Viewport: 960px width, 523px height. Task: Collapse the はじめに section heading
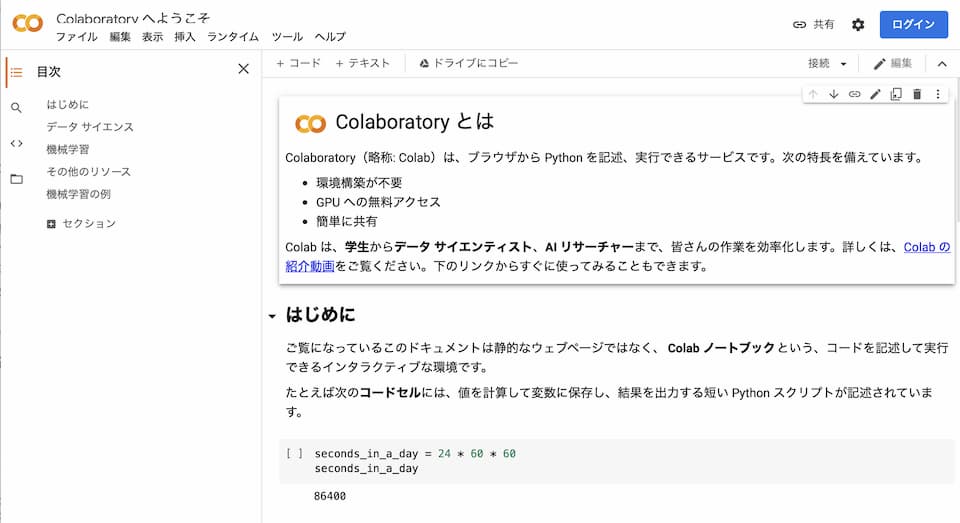pos(272,316)
